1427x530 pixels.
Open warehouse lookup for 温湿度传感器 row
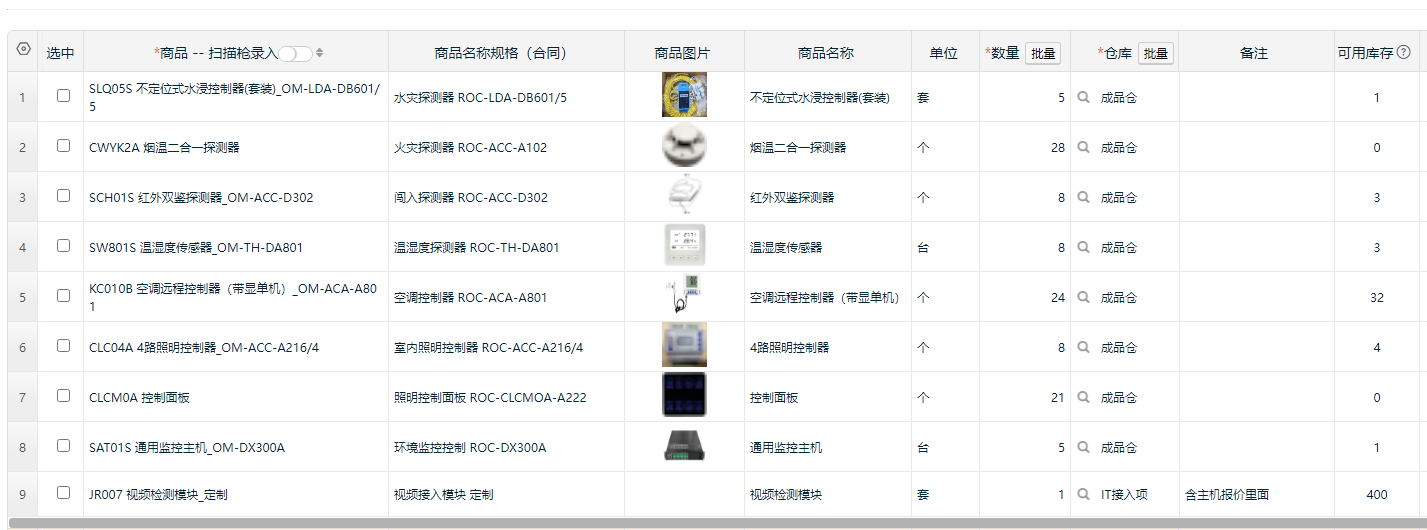pos(1083,248)
